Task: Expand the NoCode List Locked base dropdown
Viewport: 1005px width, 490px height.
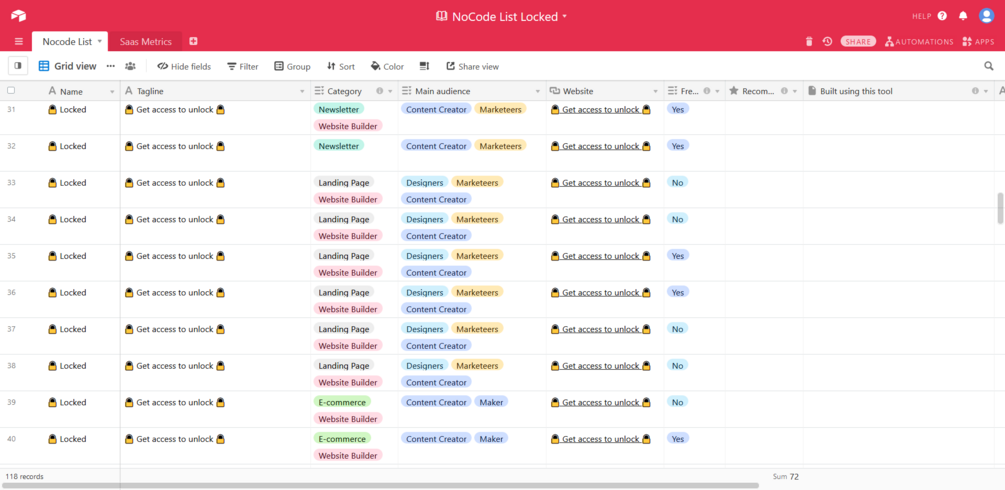Action: tap(565, 16)
